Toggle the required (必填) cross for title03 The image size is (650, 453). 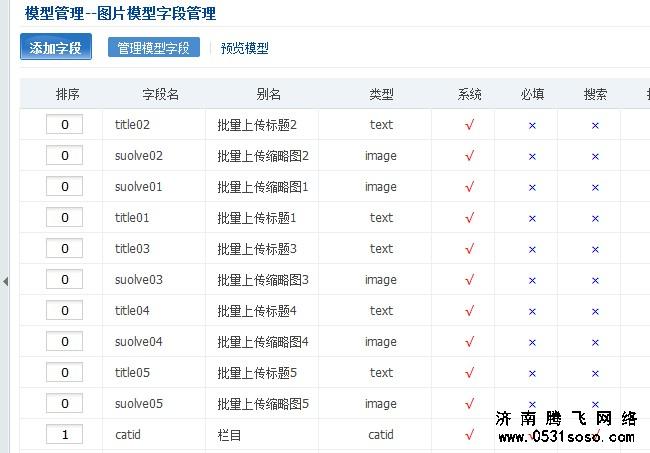pos(532,250)
